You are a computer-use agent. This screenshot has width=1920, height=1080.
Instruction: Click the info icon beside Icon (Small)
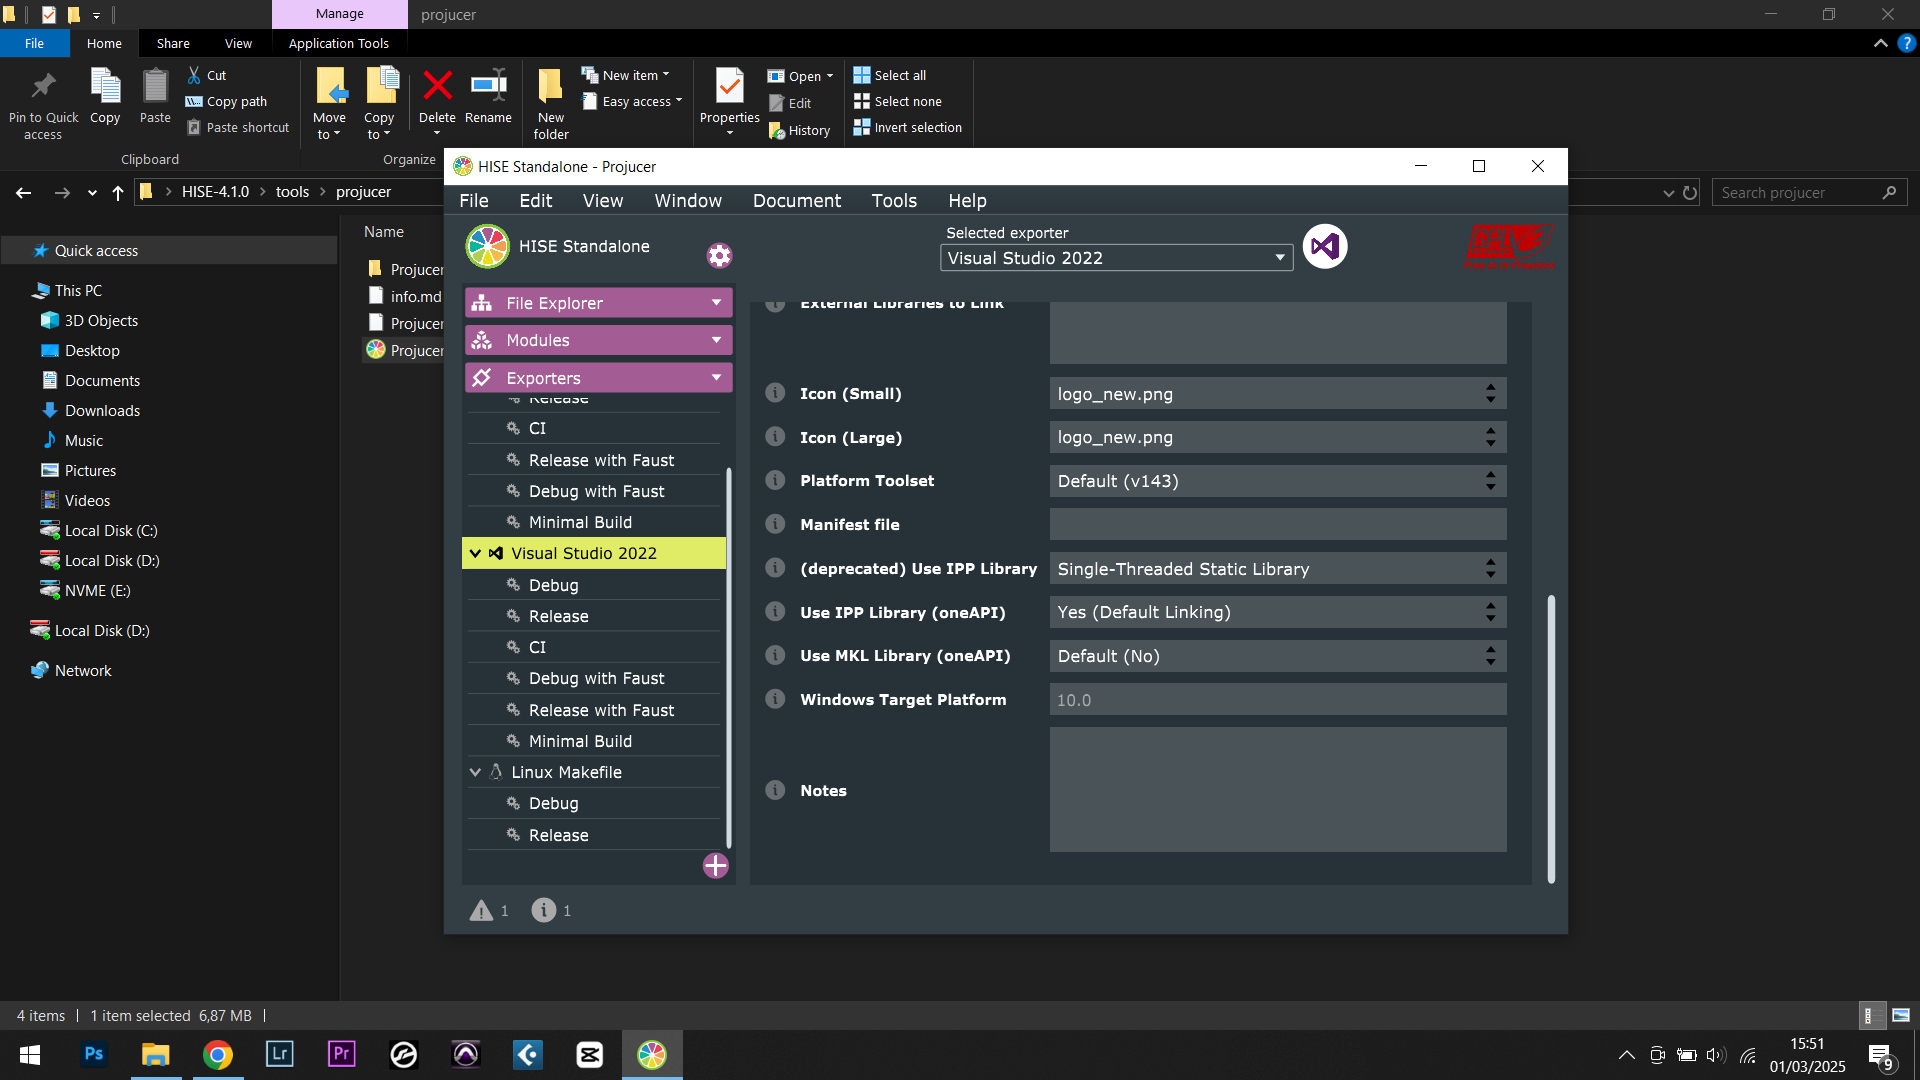click(x=775, y=393)
